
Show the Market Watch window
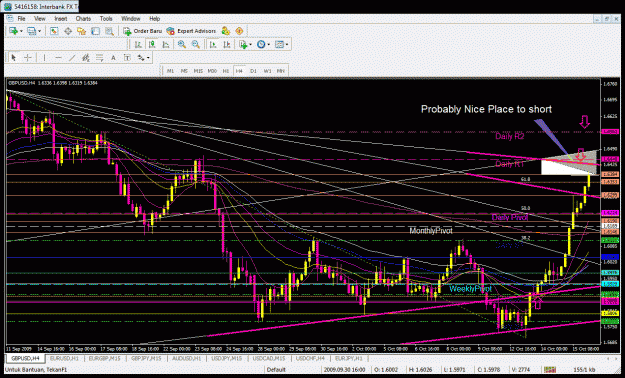pyautogui.click(x=54, y=31)
